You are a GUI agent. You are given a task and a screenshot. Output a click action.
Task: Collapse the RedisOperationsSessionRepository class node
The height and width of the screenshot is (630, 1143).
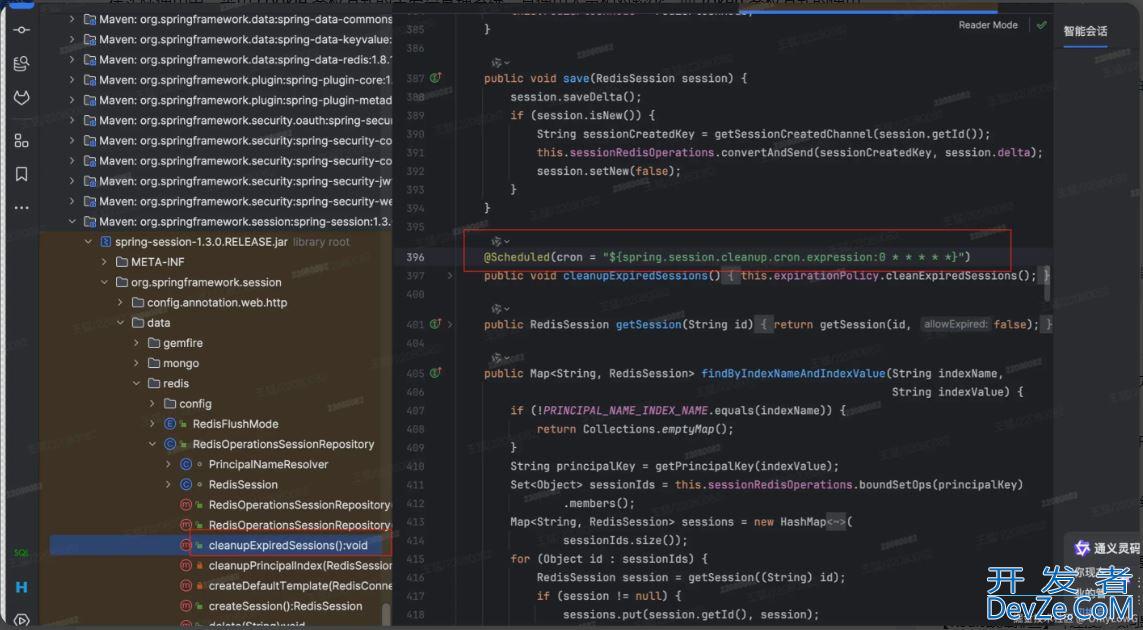pos(152,444)
